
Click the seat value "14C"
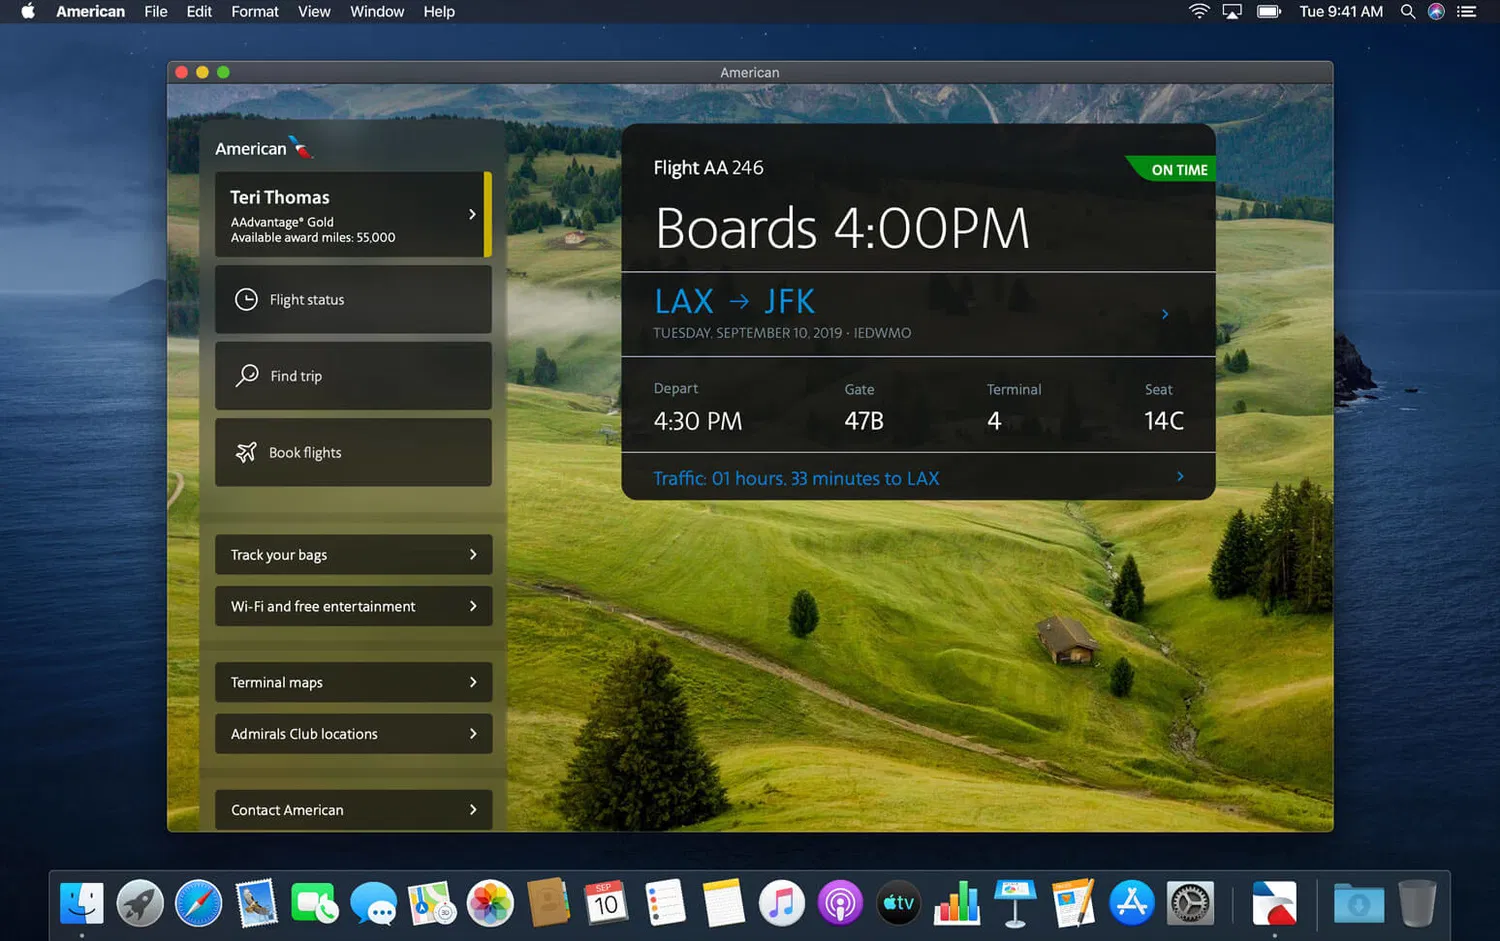coord(1164,421)
